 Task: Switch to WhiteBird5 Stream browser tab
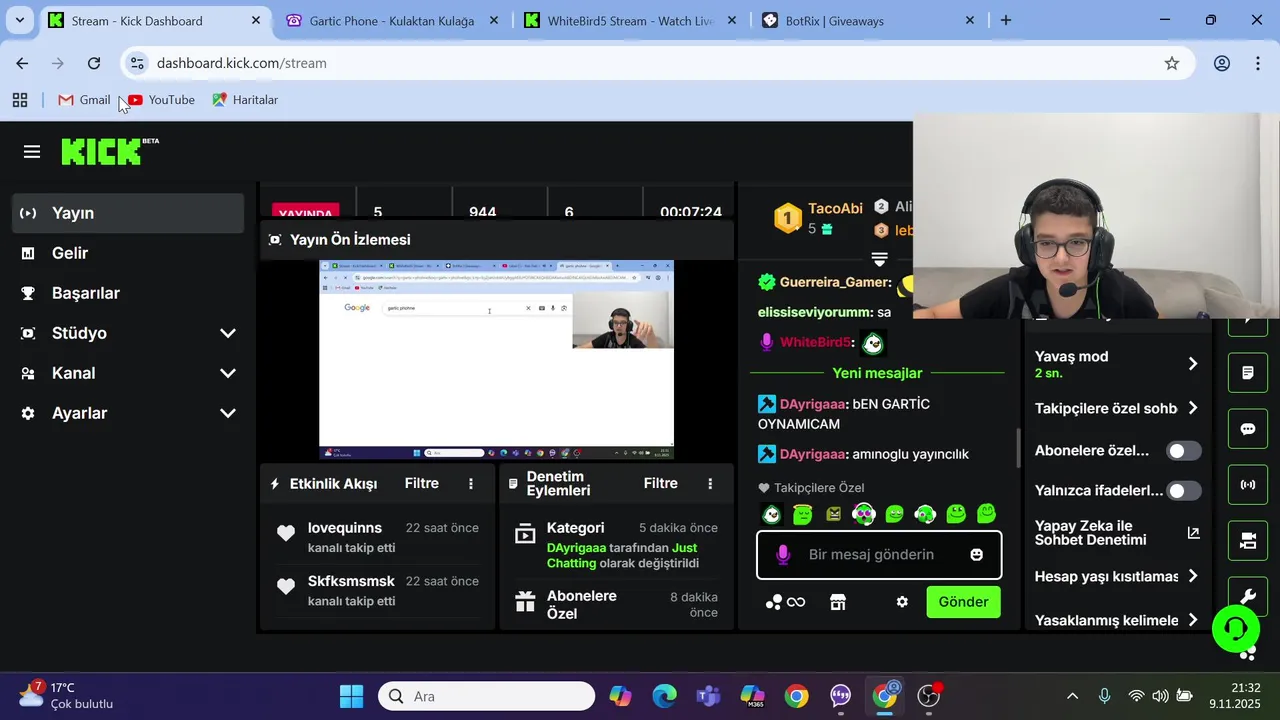point(630,20)
